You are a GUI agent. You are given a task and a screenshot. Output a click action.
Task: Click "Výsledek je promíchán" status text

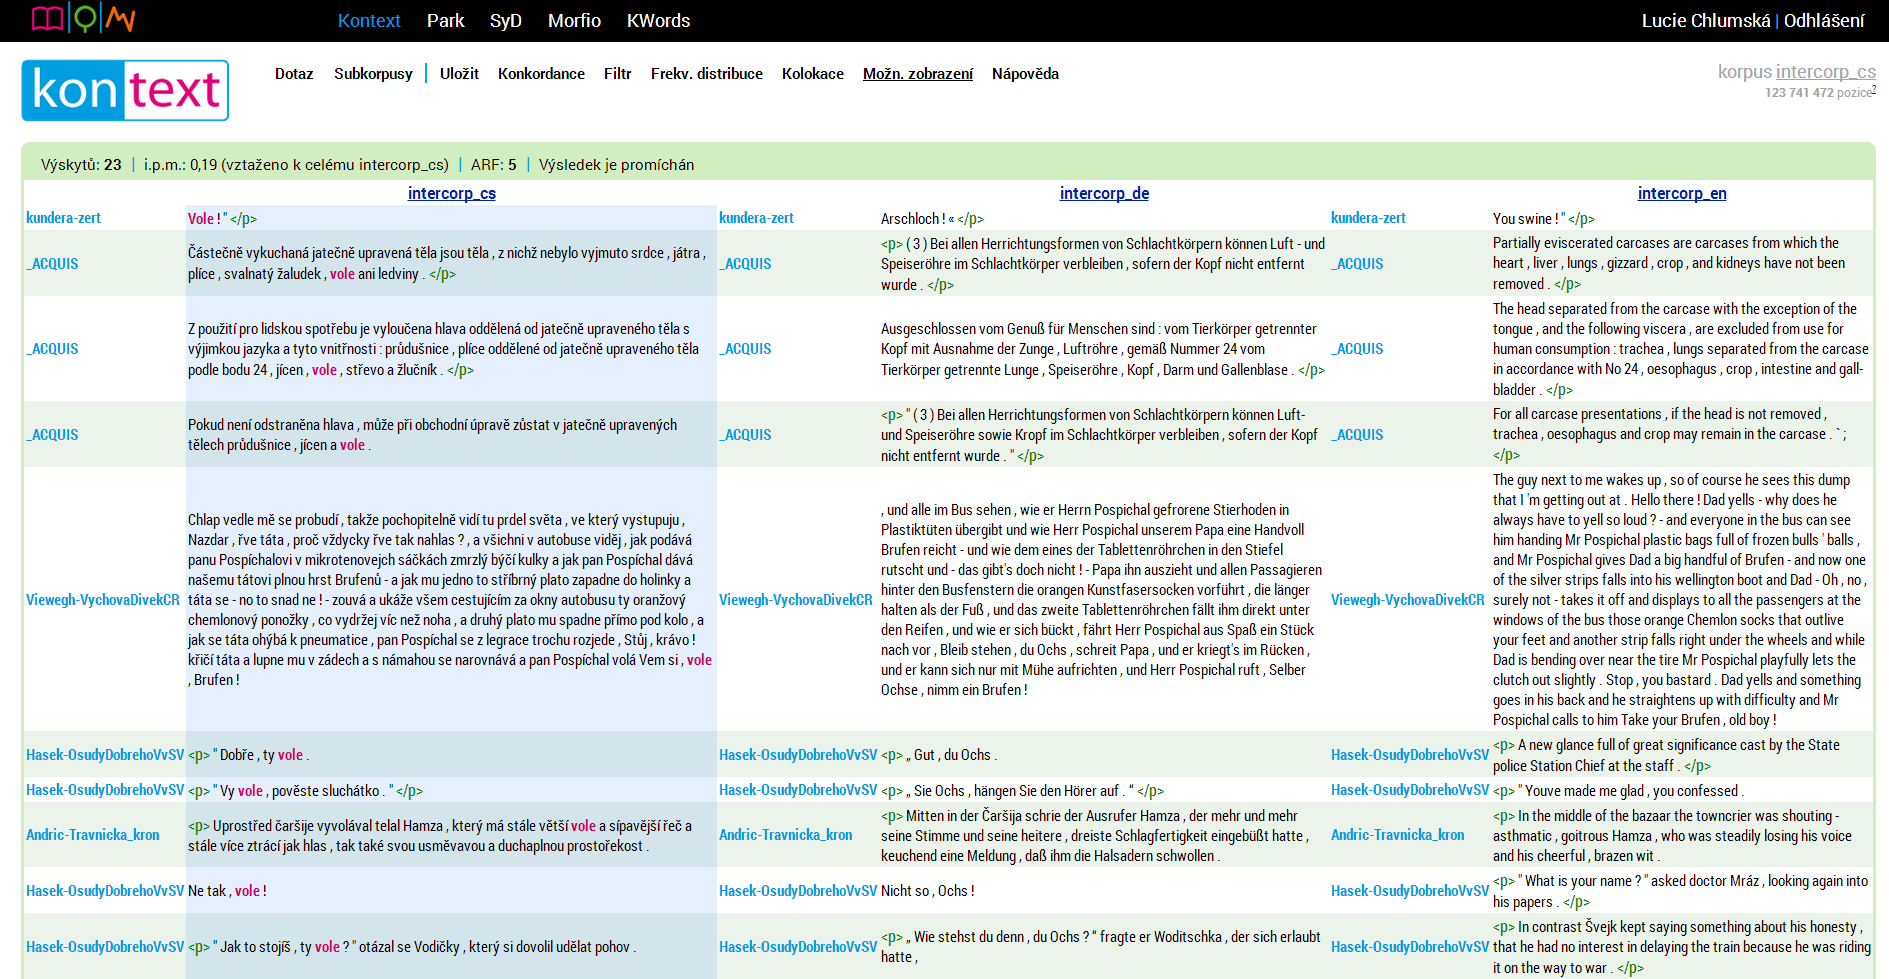pyautogui.click(x=616, y=165)
